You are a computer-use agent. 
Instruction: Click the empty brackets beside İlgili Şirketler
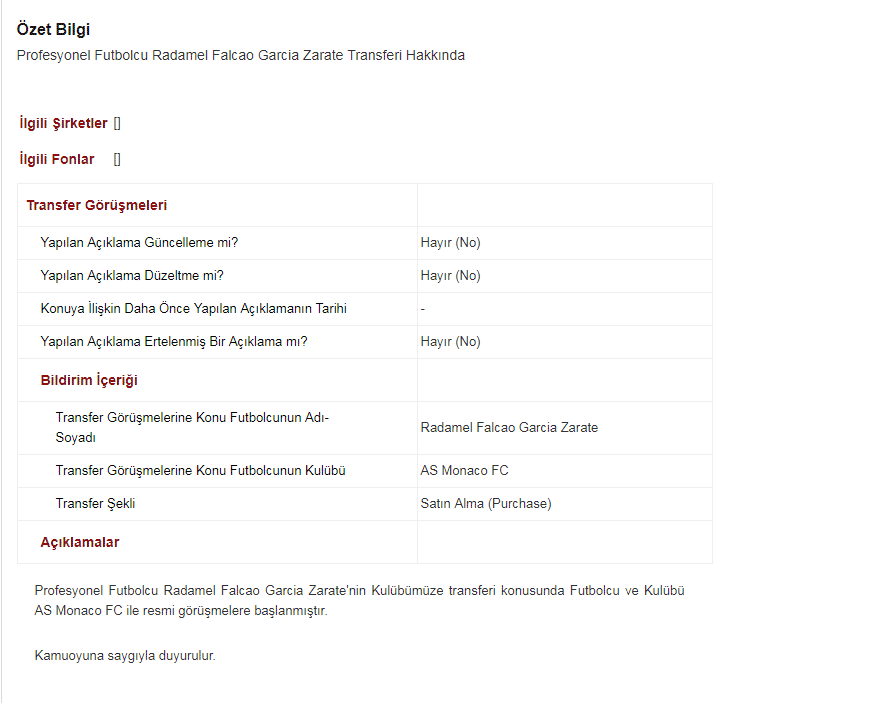117,123
